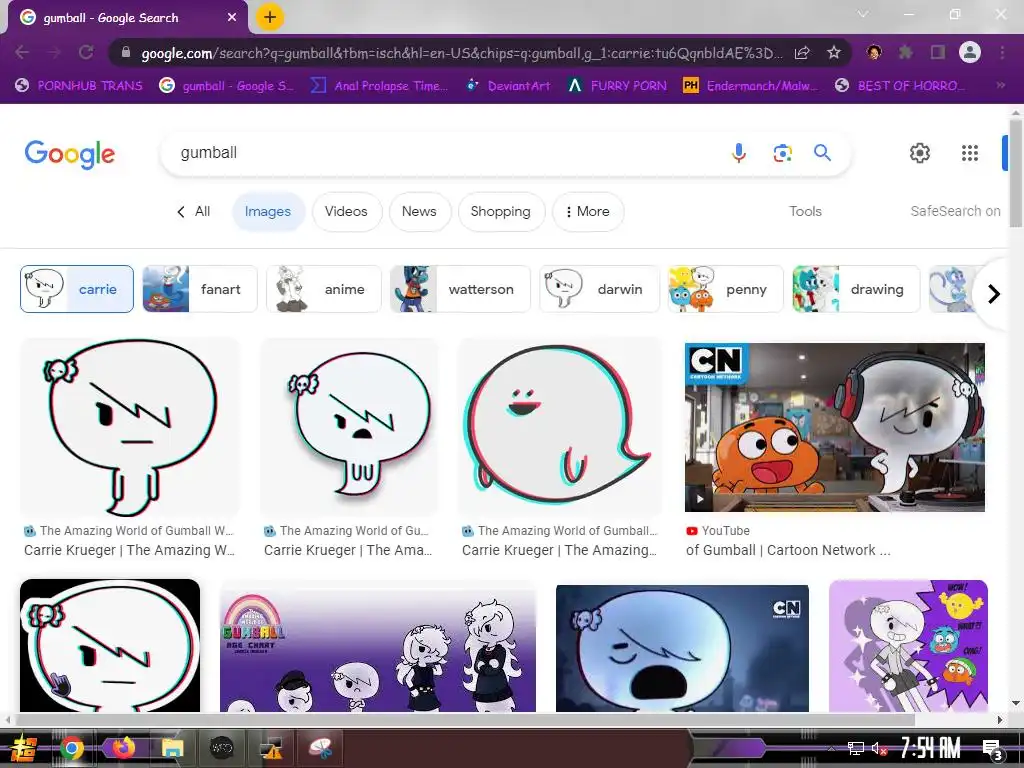Open the Chrome profile avatar

pos(970,52)
